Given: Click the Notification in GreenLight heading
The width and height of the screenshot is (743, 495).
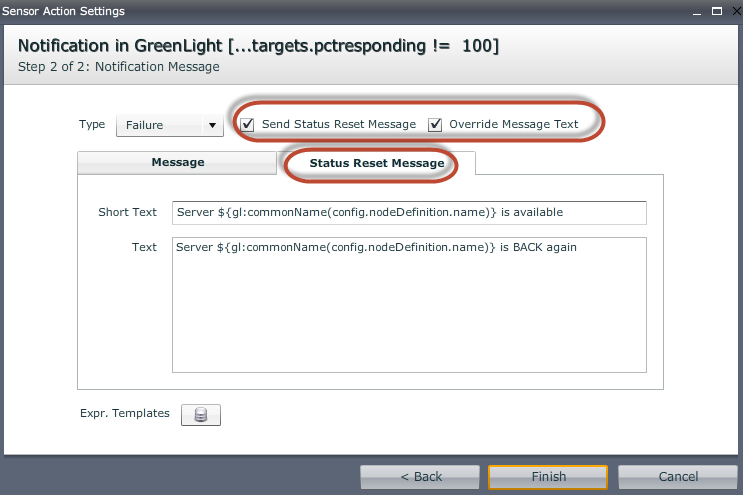Looking at the screenshot, I should (x=258, y=46).
